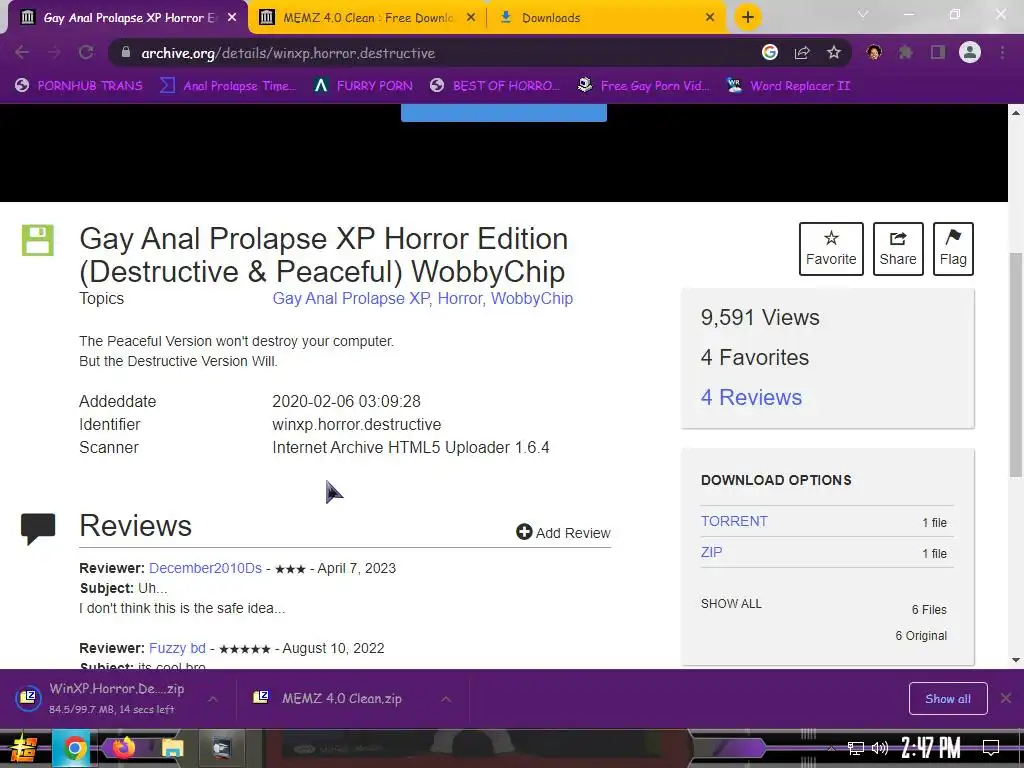Open the 4 Reviews link
The width and height of the screenshot is (1024, 768).
751,397
